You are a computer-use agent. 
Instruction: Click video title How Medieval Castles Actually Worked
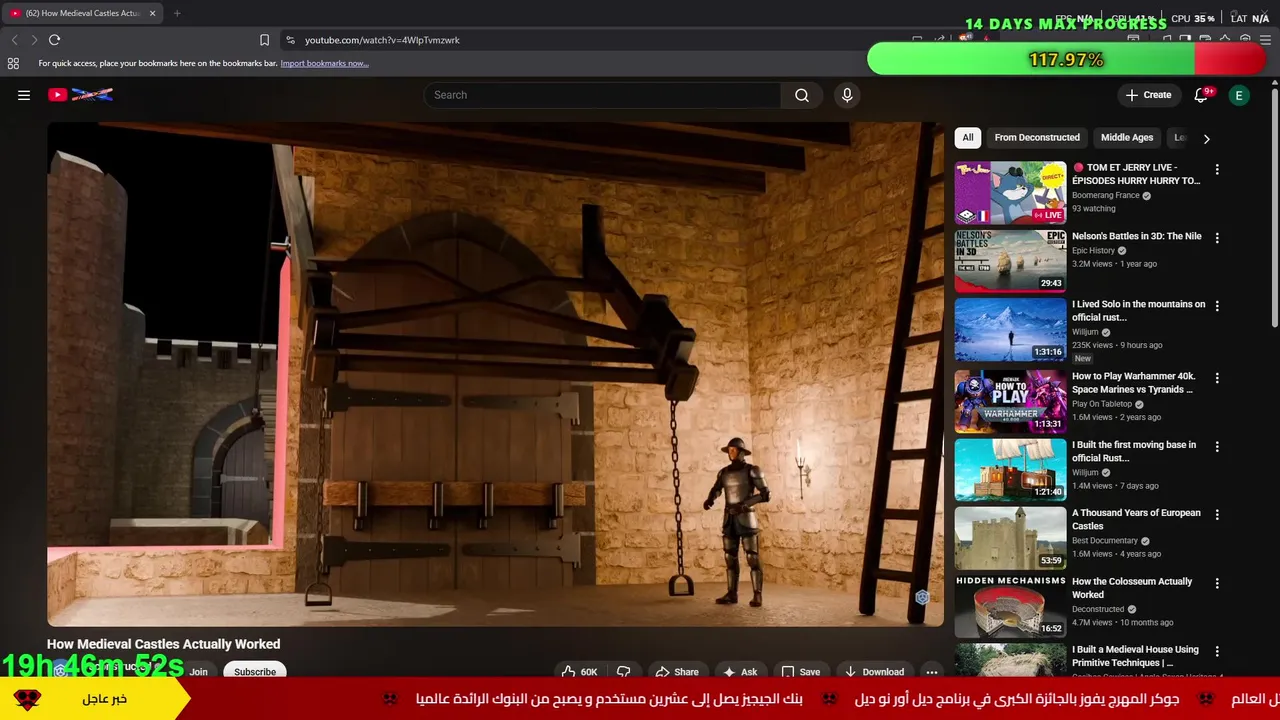pos(163,644)
